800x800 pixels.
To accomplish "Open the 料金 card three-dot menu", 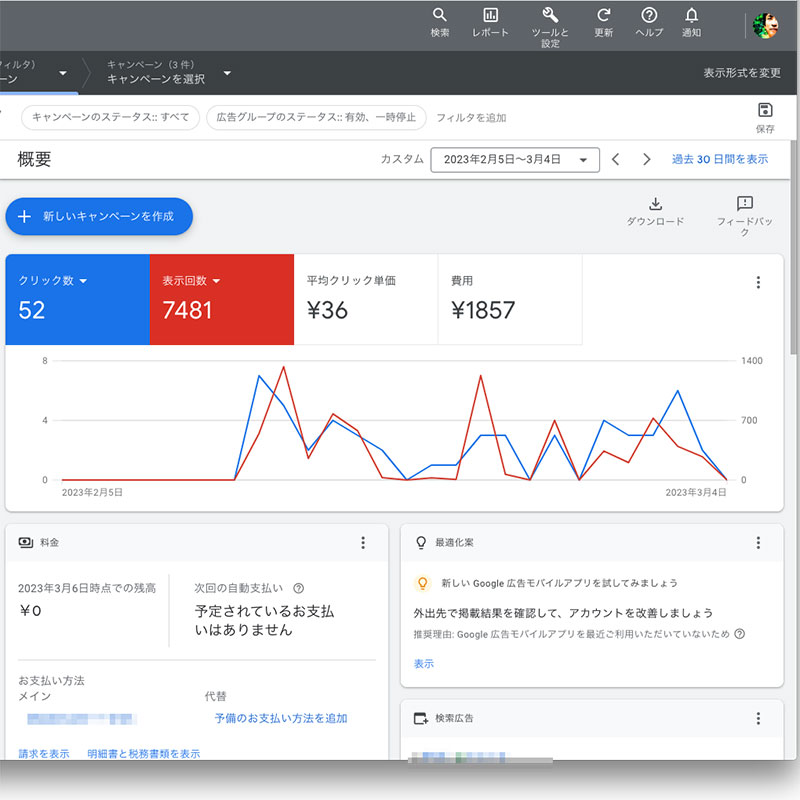I will click(x=363, y=542).
